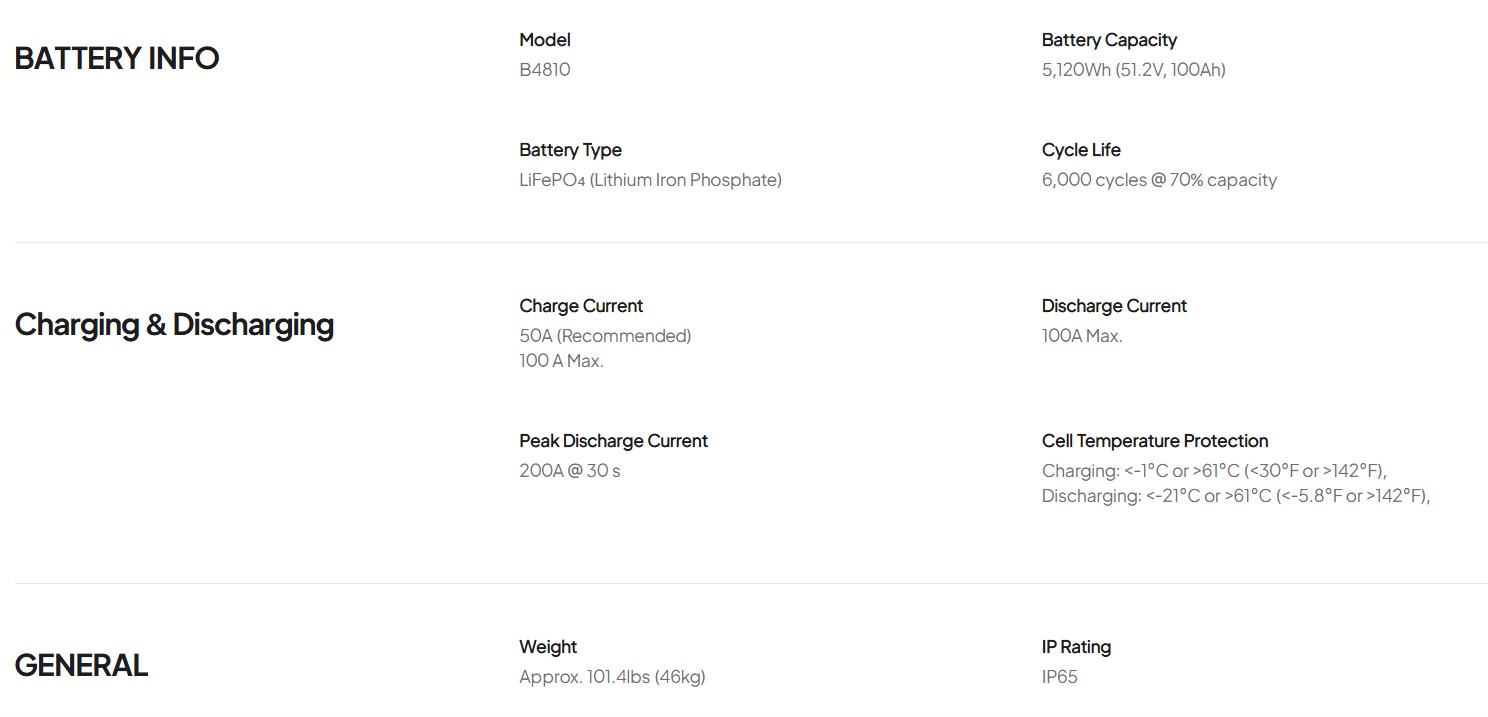Click the IP65 rating value

click(x=1059, y=677)
